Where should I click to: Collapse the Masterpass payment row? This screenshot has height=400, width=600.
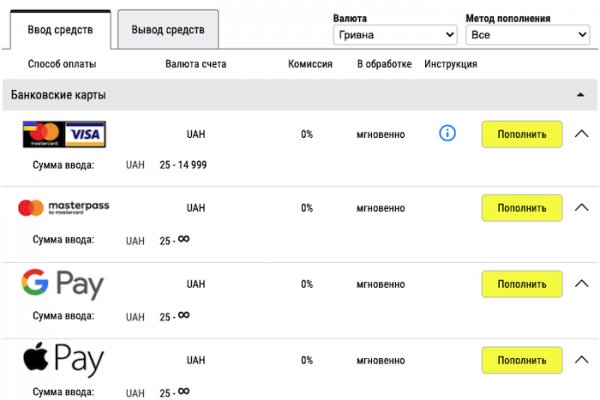582,208
